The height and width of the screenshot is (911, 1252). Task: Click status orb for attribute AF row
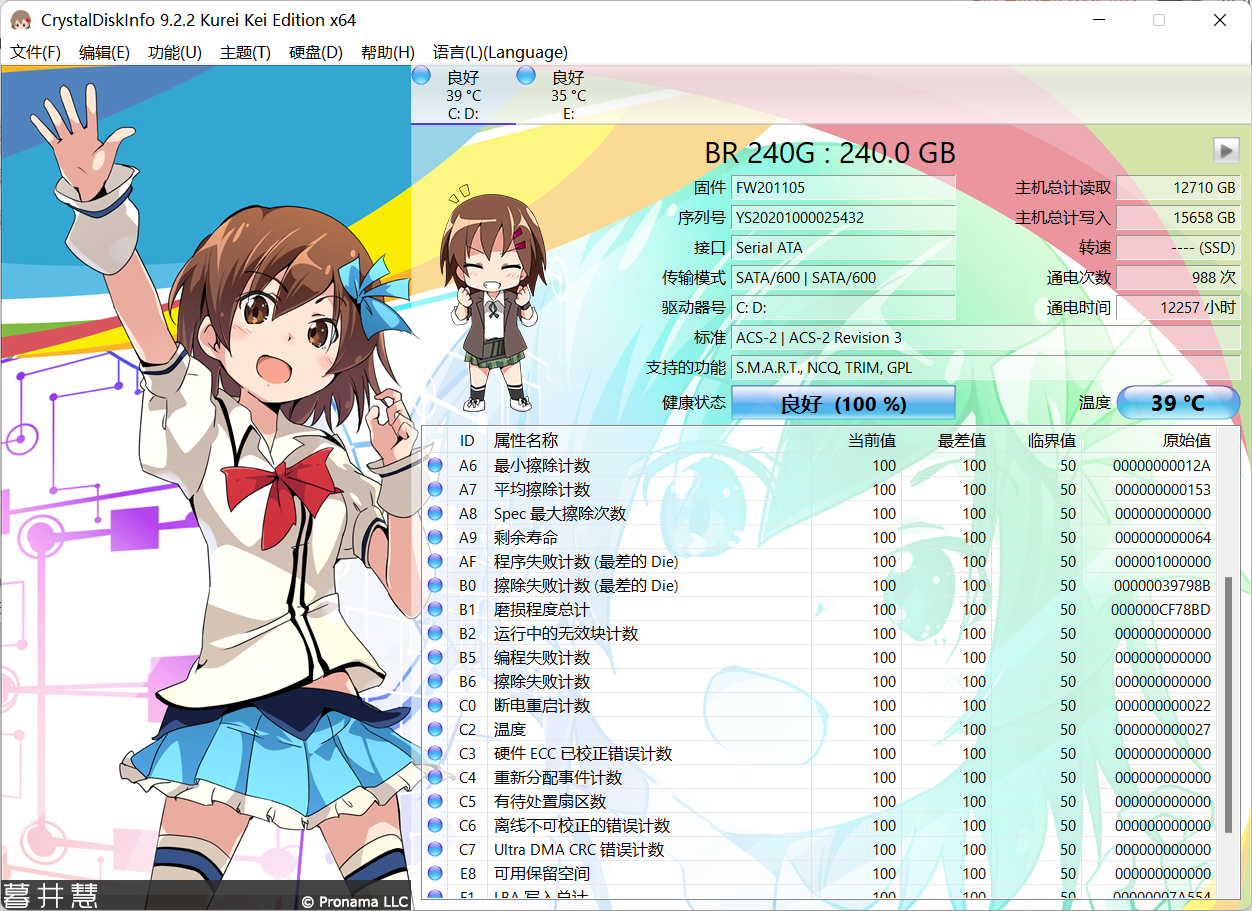click(x=435, y=561)
